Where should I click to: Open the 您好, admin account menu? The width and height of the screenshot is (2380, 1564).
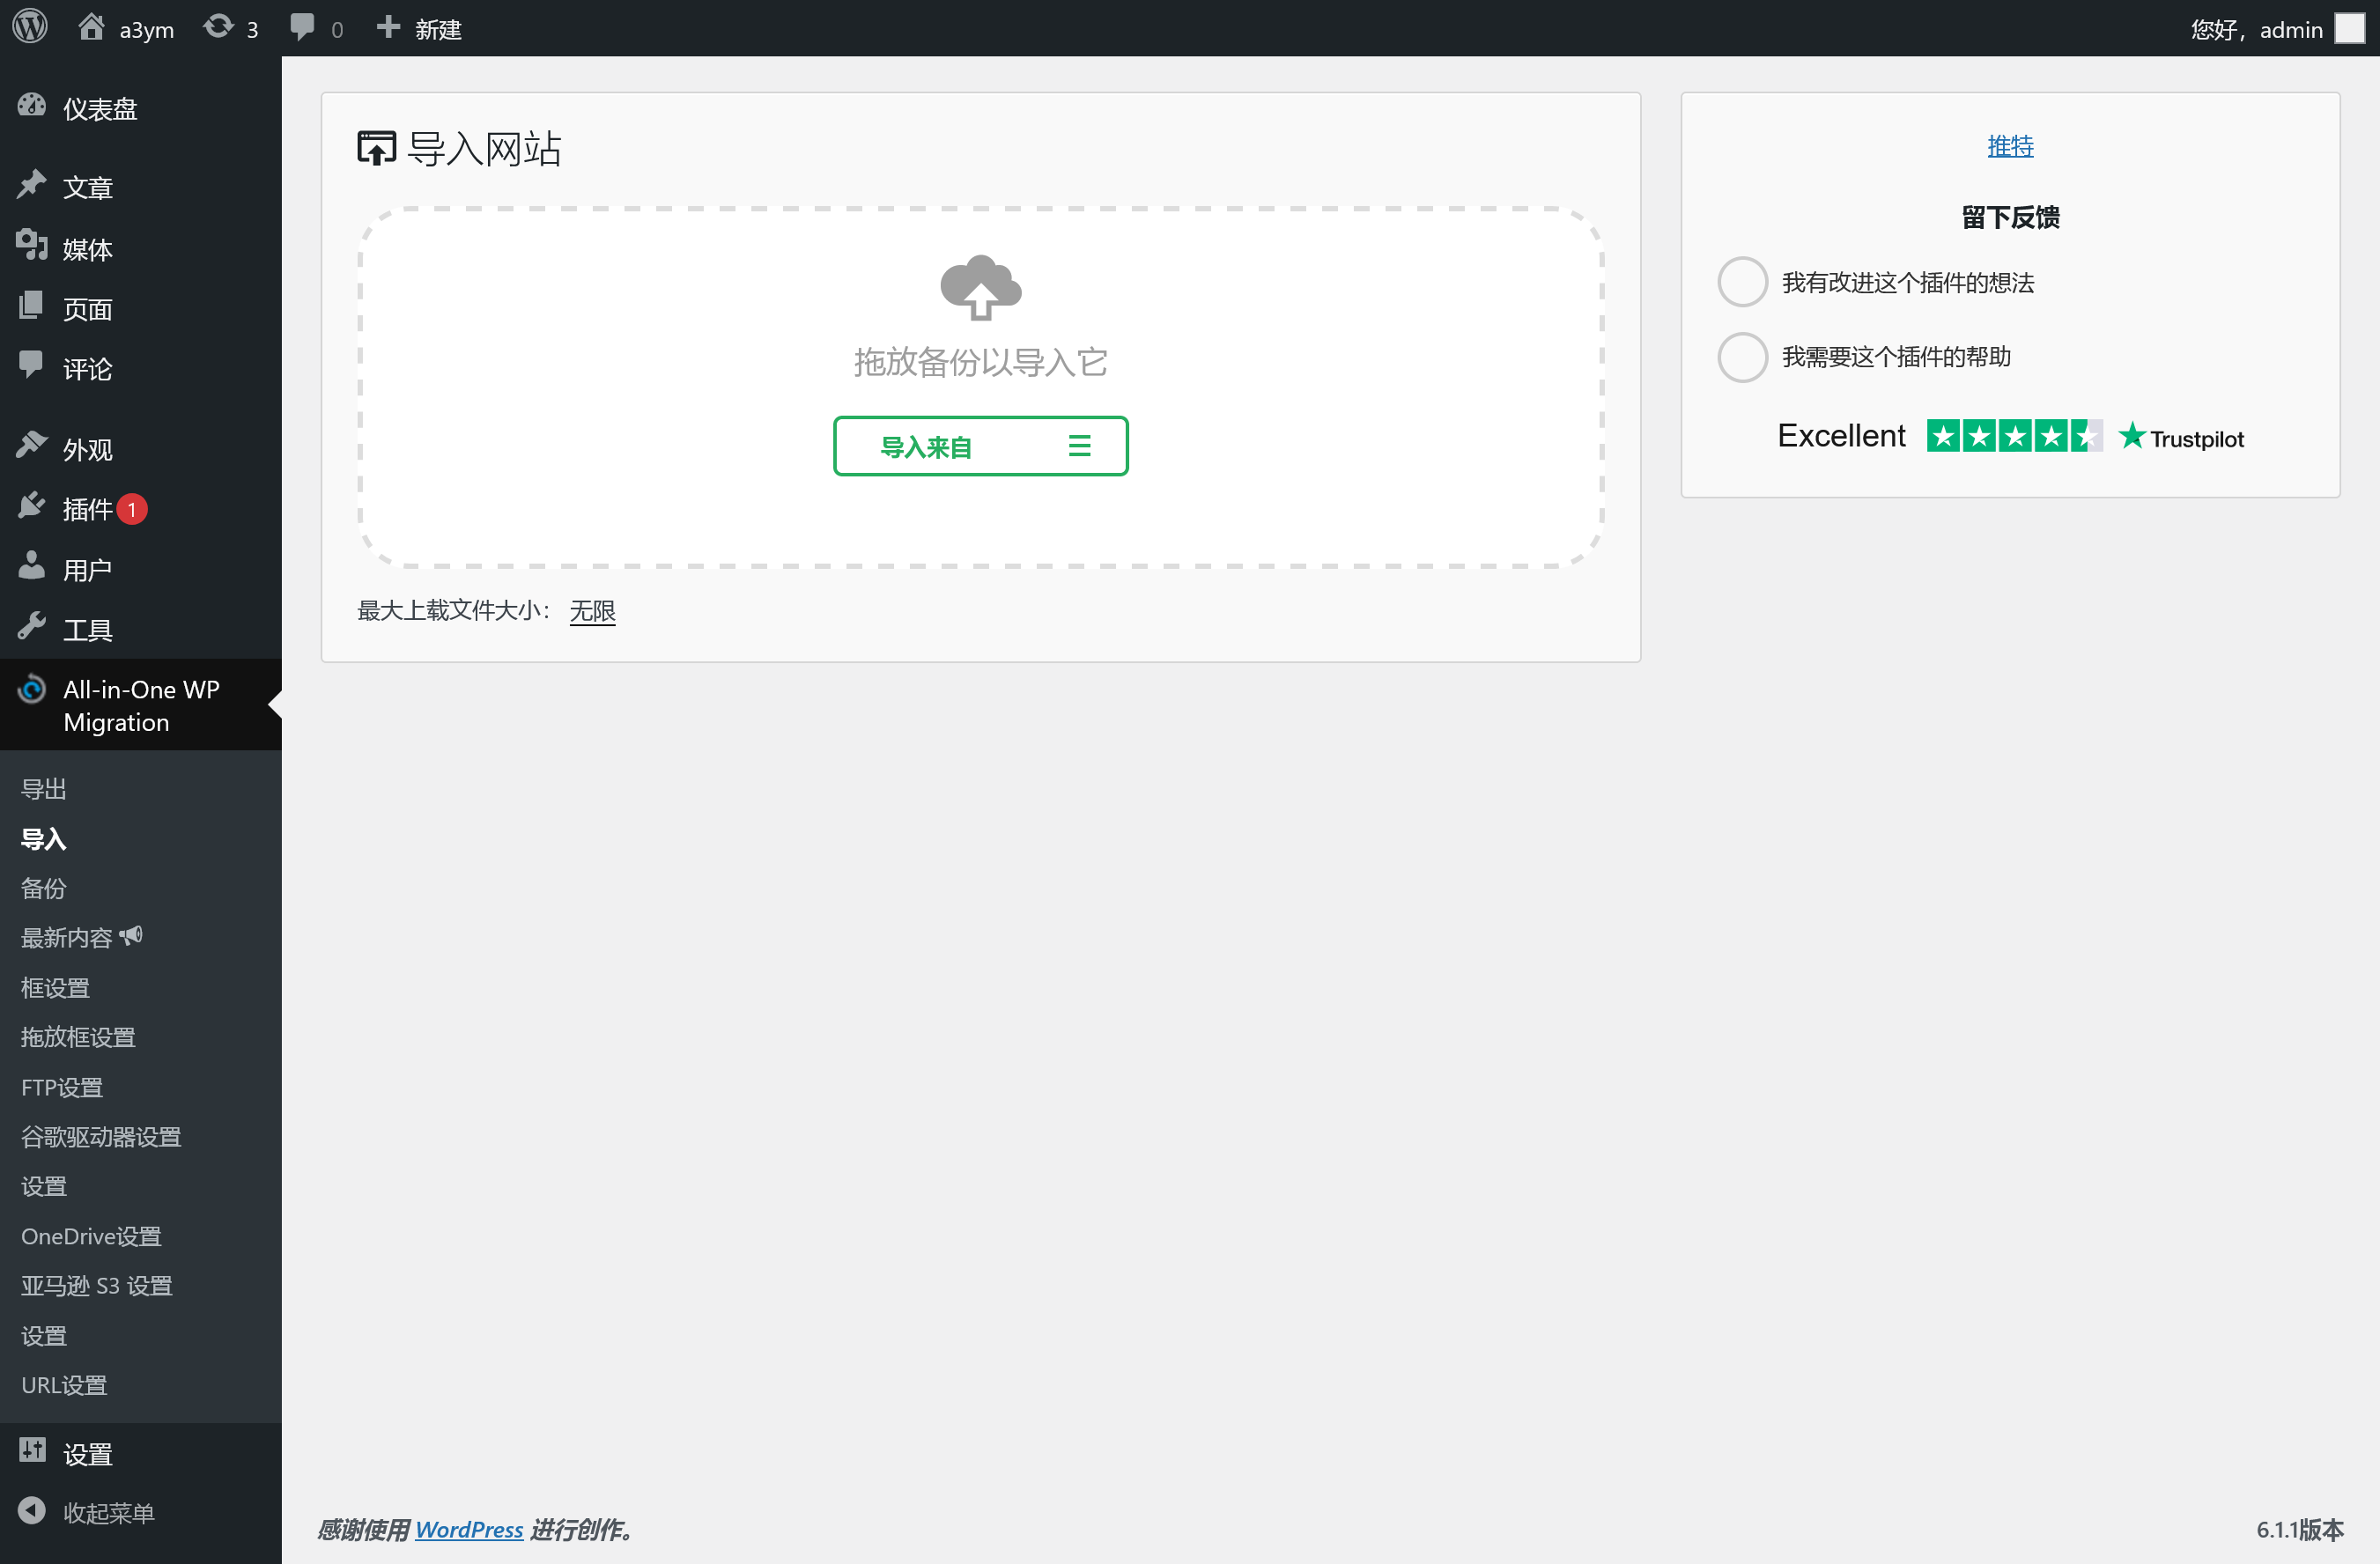2277,28
